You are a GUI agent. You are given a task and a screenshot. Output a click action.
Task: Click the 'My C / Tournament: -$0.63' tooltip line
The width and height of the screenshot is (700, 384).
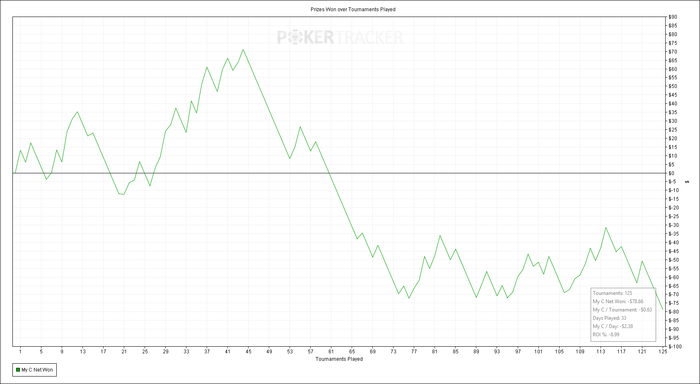622,309
